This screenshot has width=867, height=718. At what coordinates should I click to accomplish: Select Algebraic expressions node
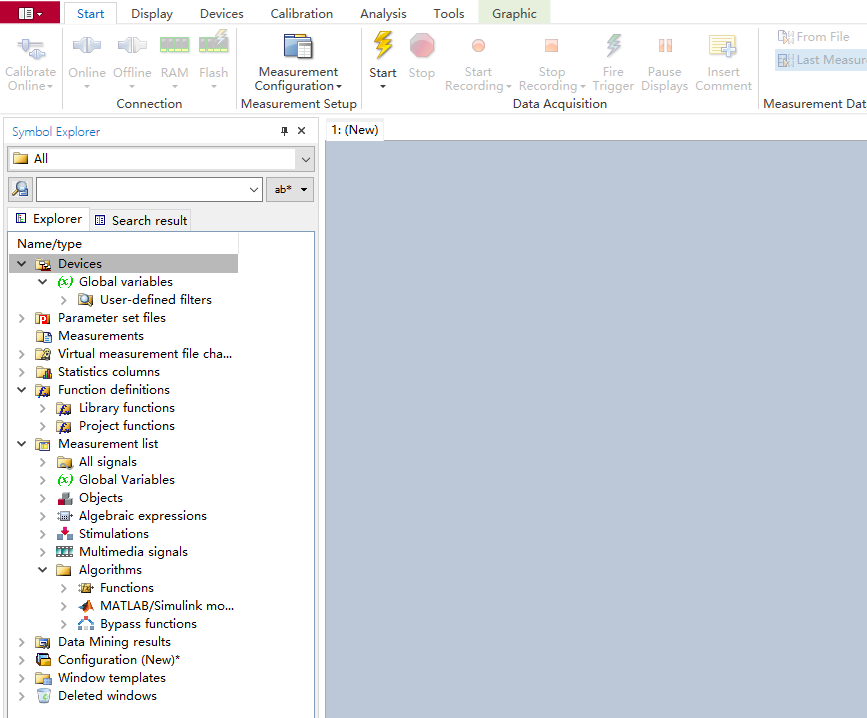click(143, 516)
